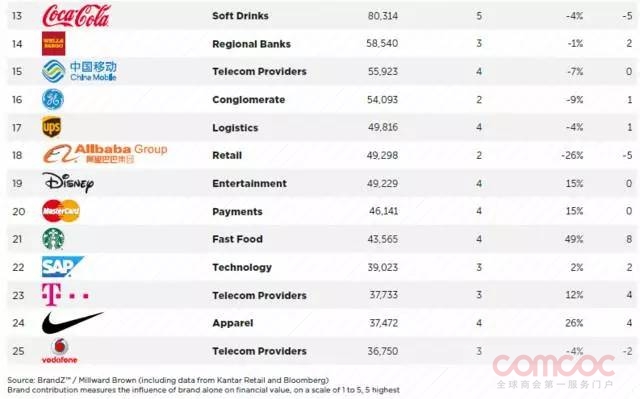This screenshot has height=399, width=640.
Task: Click the BrandZ source footnote text
Action: click(168, 380)
